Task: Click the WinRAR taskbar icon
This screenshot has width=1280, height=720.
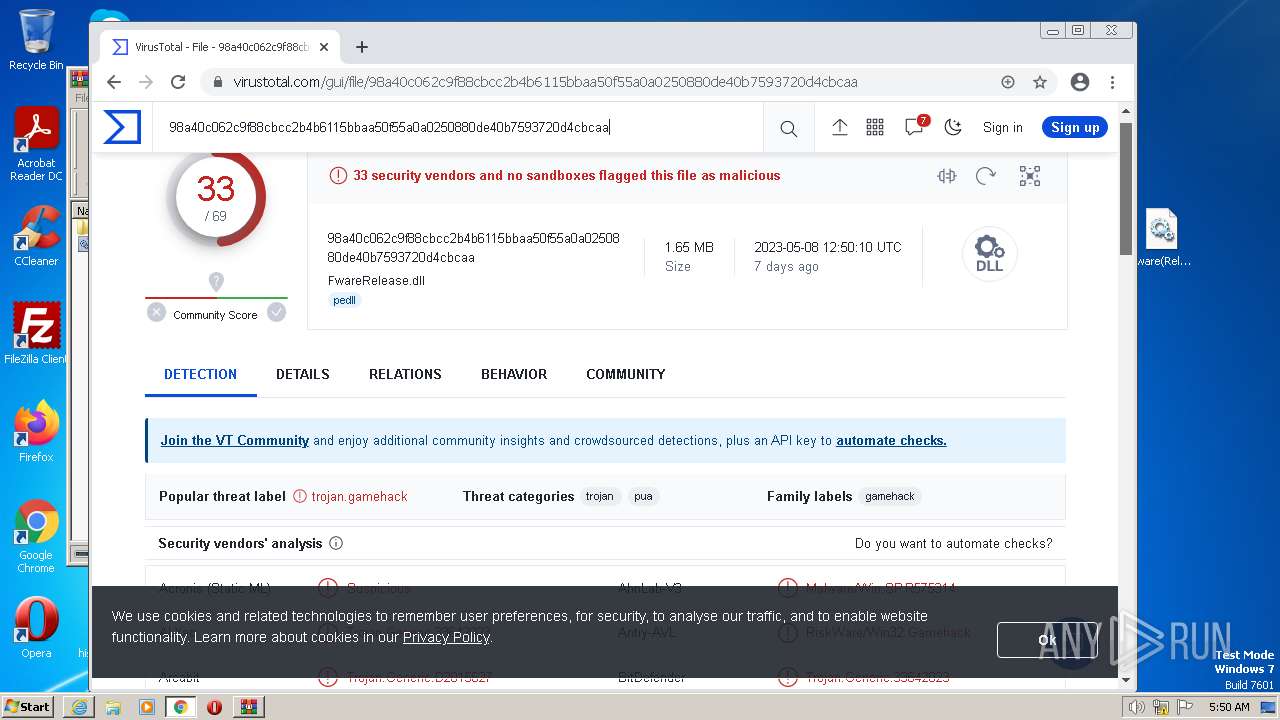Action: tap(248, 707)
